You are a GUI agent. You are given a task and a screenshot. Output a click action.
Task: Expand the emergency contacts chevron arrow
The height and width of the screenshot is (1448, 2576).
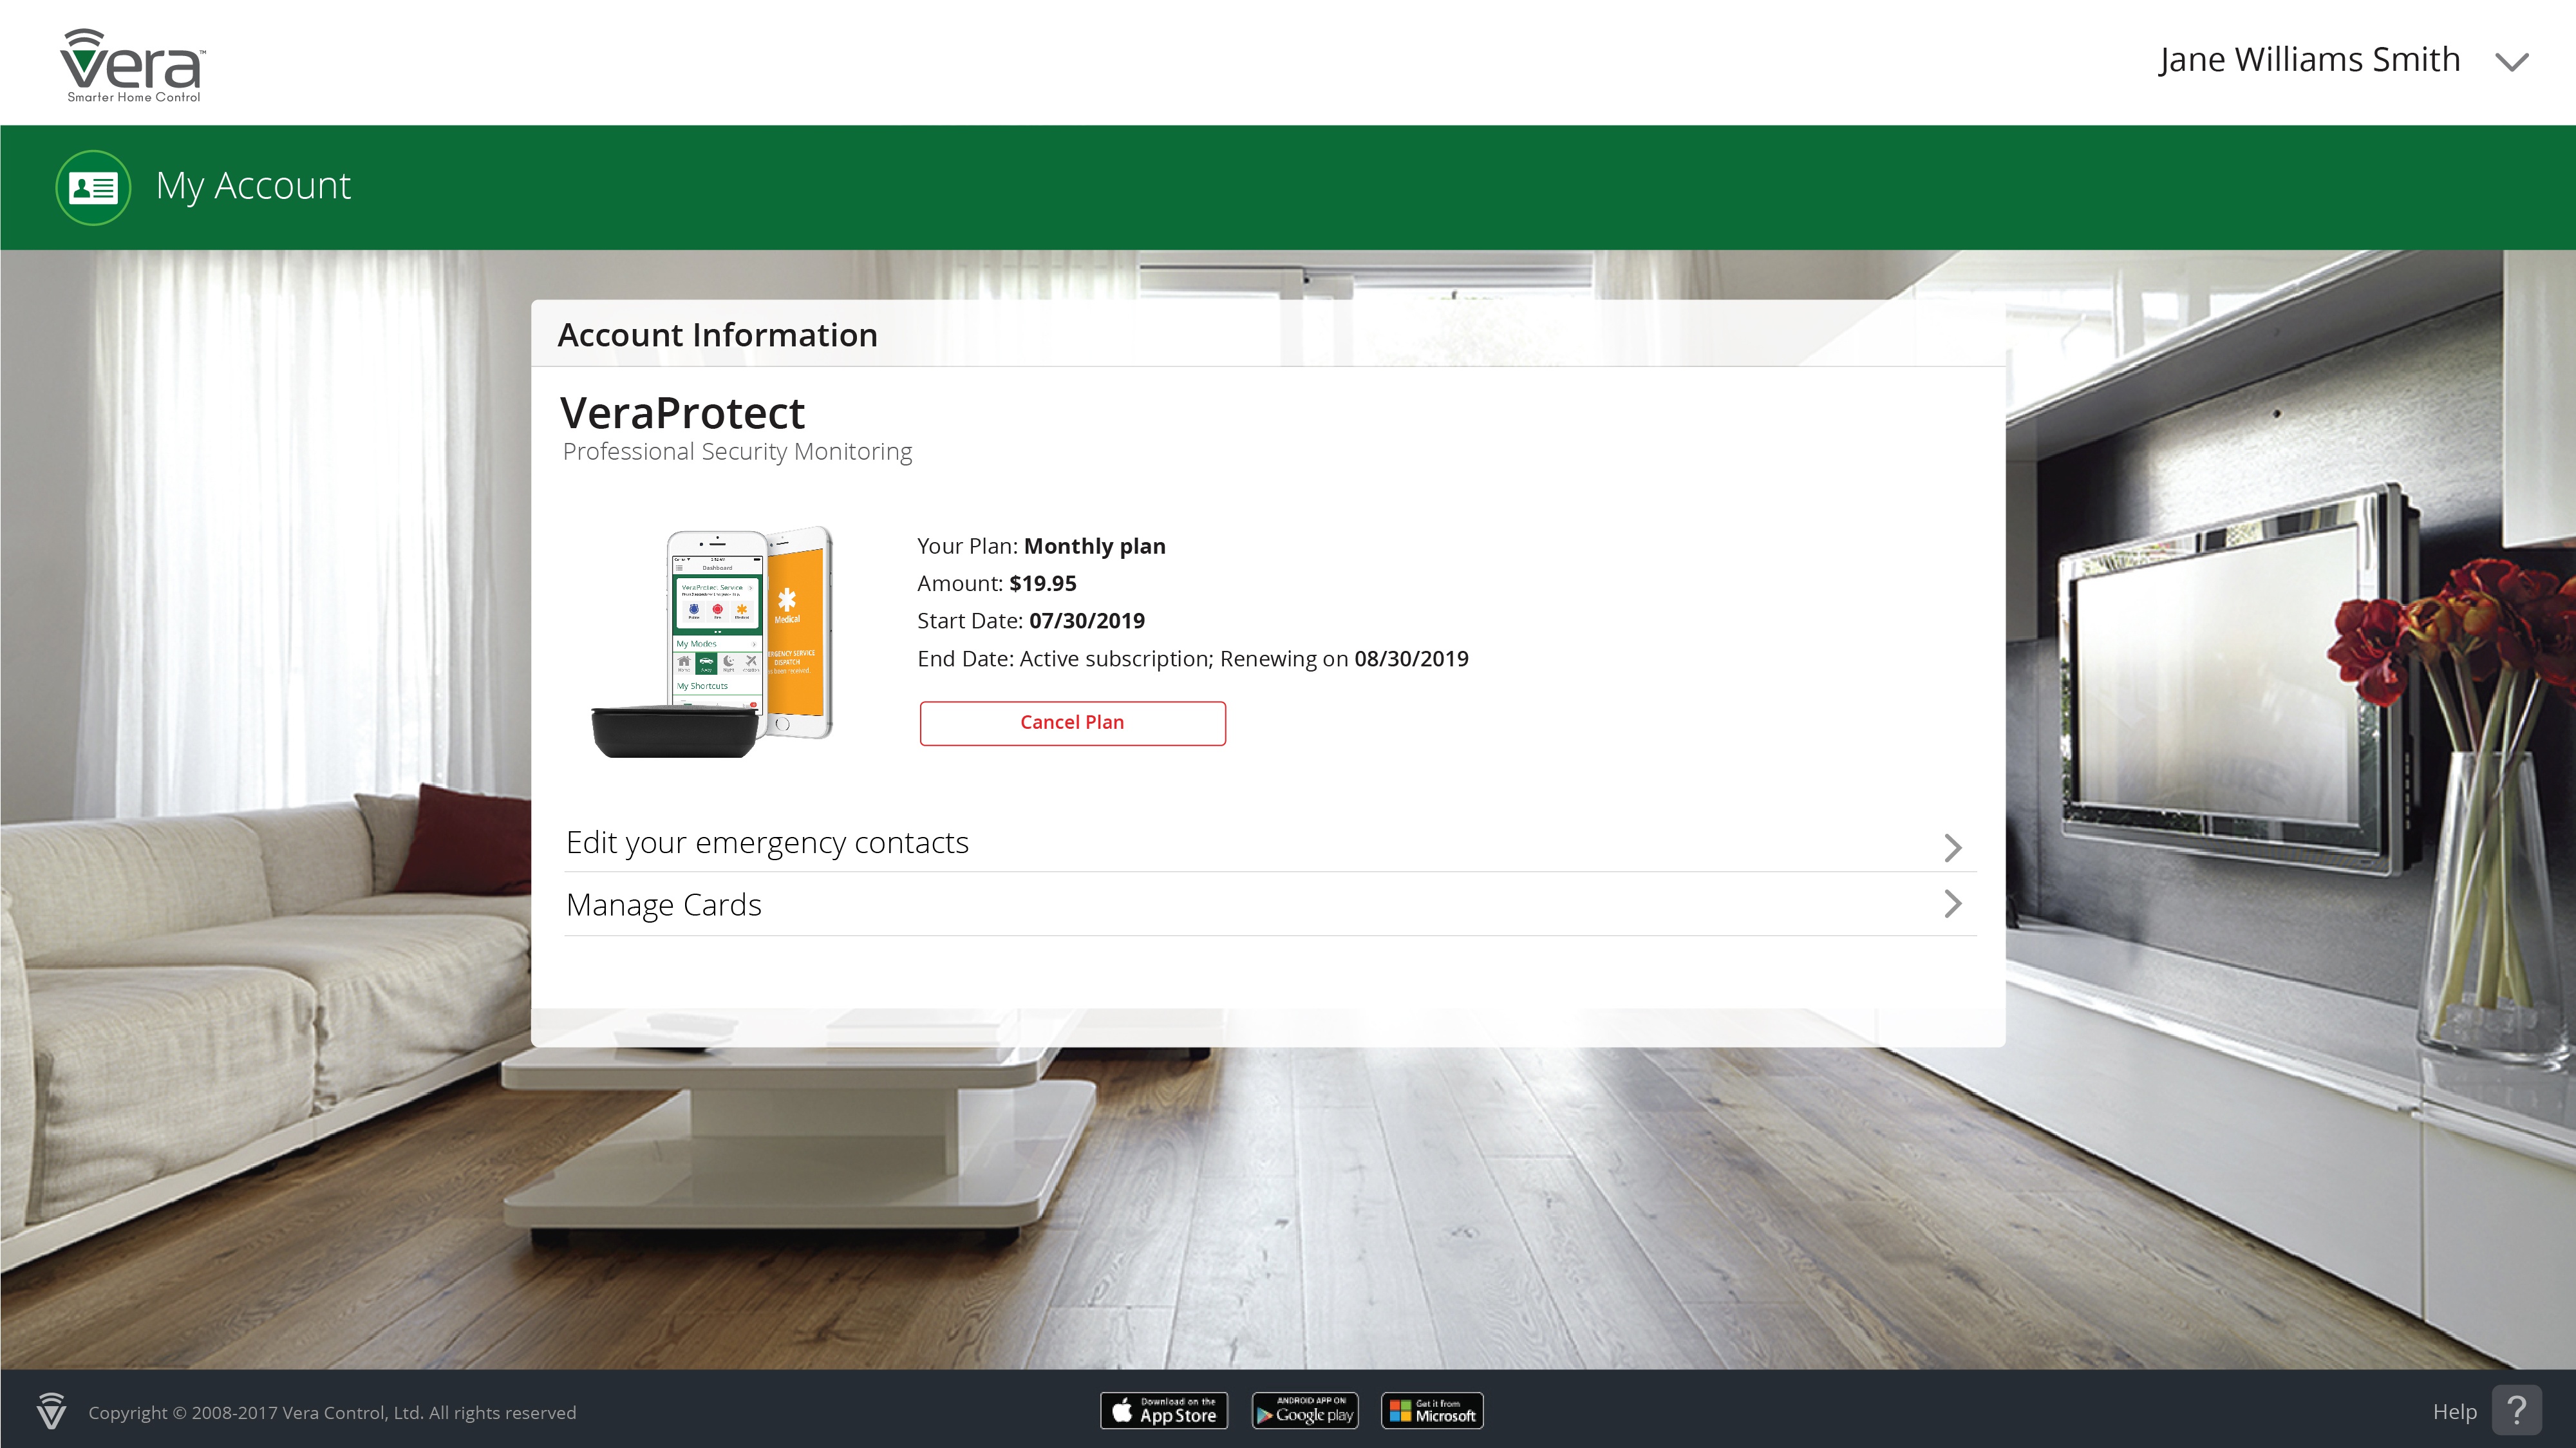(x=1952, y=847)
